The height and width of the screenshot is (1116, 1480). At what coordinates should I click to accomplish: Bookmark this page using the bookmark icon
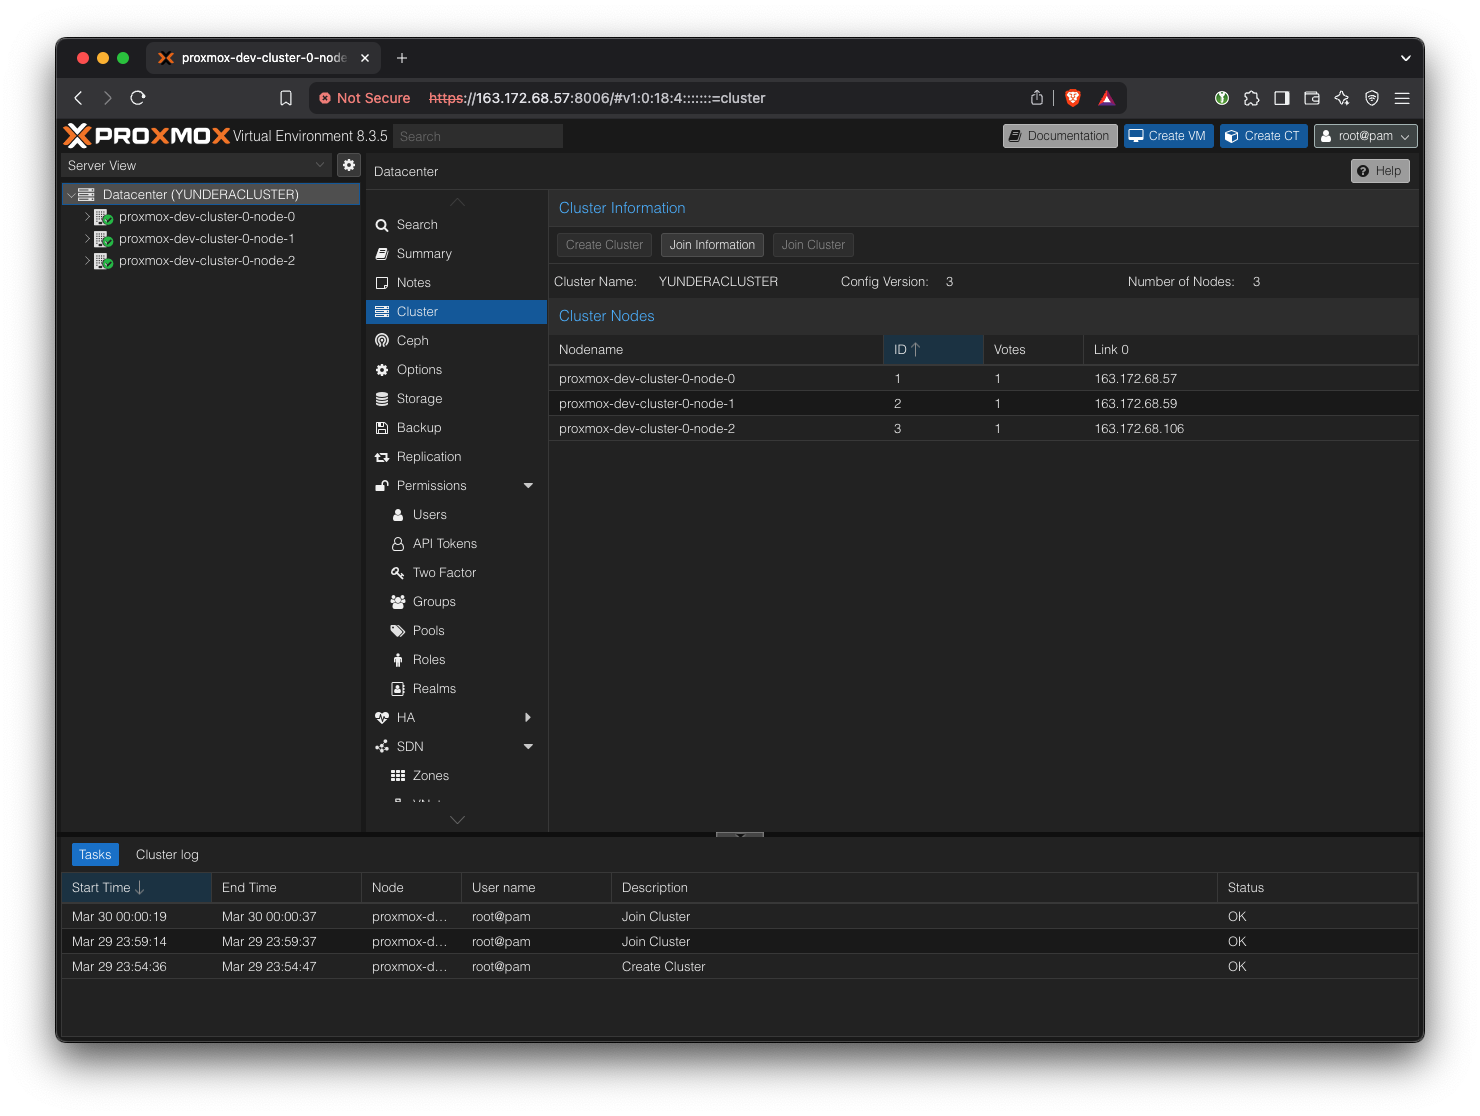coord(286,98)
